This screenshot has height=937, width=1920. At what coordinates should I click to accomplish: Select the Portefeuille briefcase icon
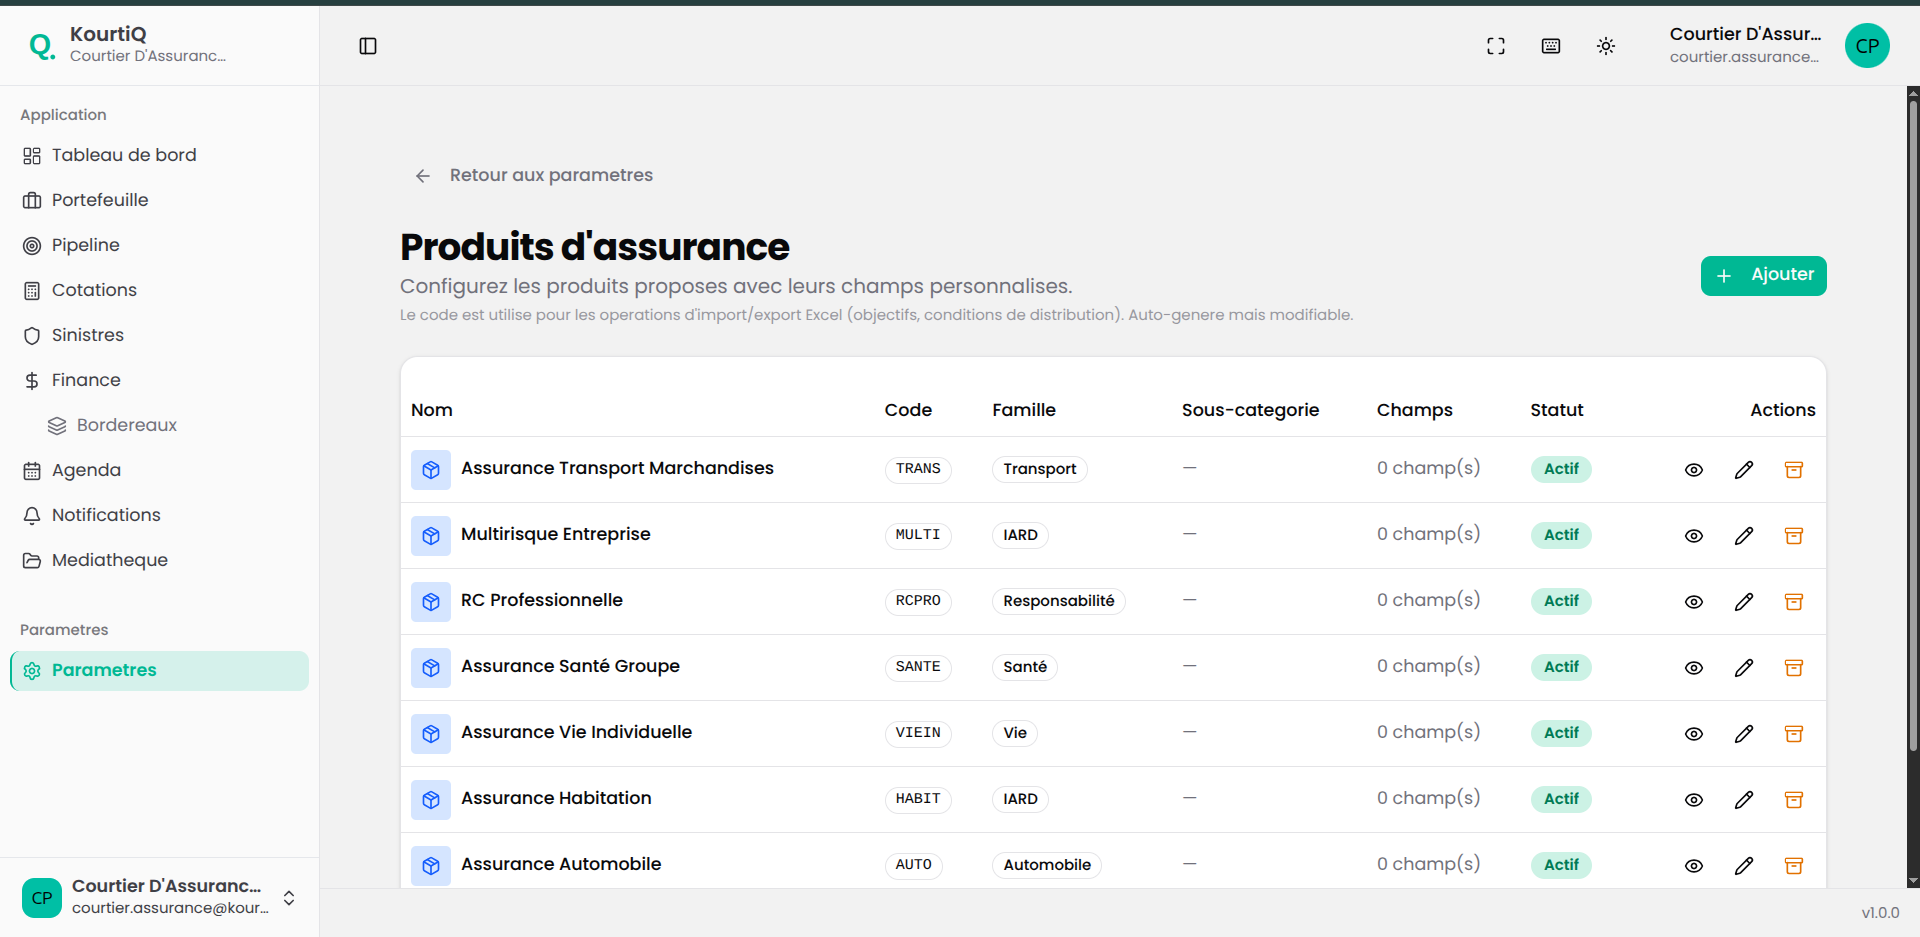pos(33,200)
